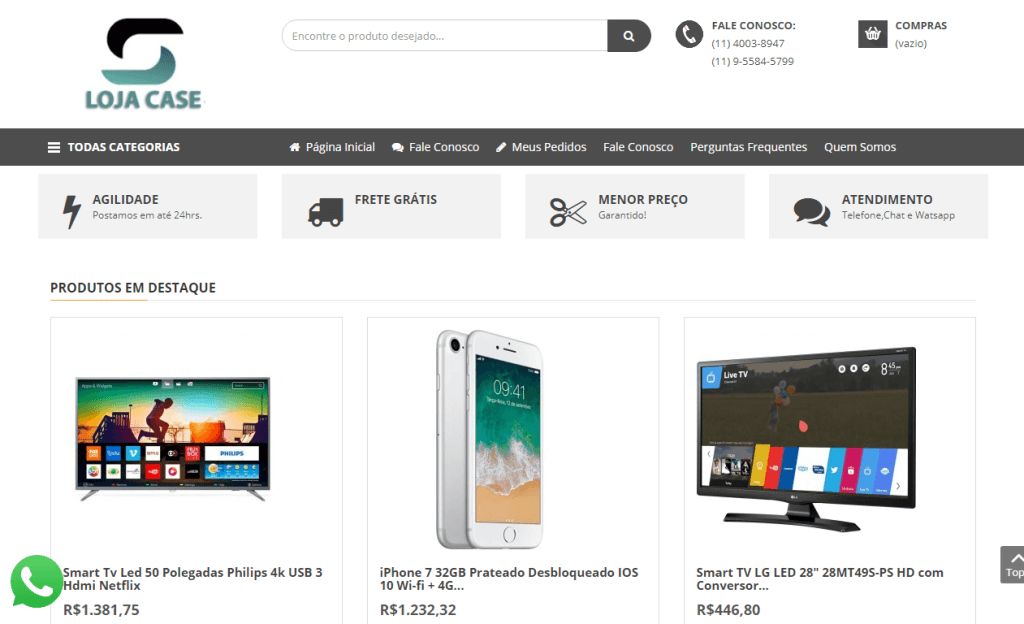Open Quem Somos page
This screenshot has height=624, width=1024.
coord(859,148)
